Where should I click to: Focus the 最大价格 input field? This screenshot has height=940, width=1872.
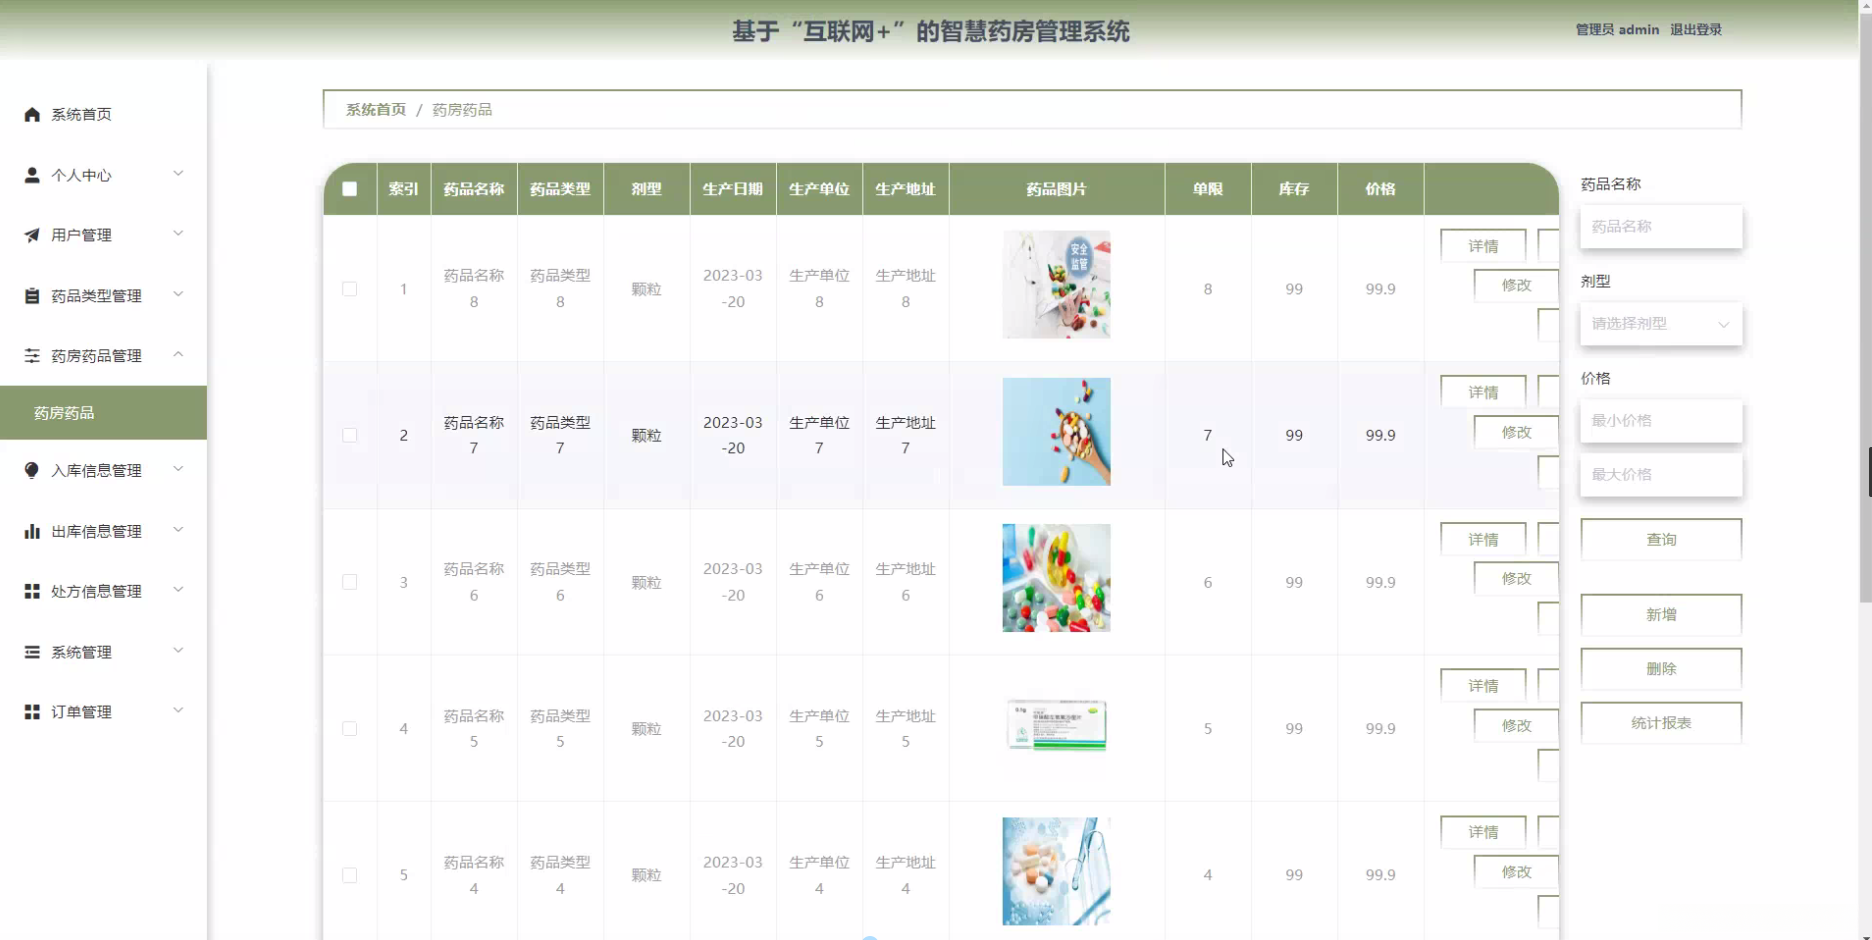(x=1661, y=475)
